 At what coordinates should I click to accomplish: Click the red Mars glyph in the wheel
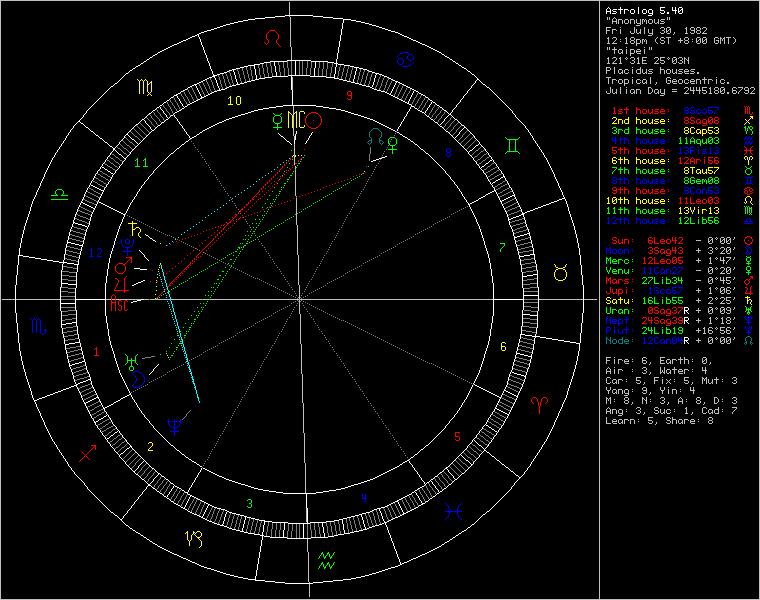[x=122, y=267]
